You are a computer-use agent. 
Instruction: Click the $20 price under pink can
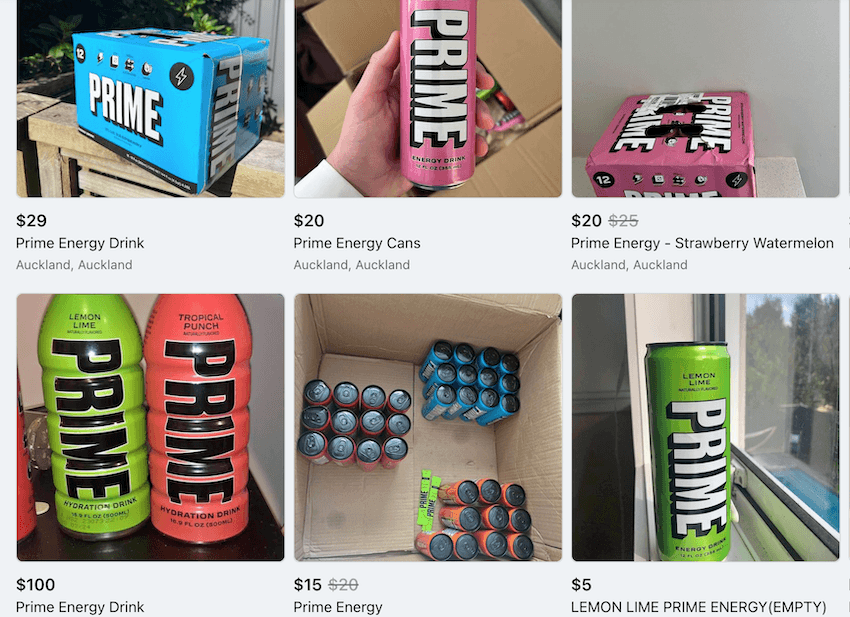tap(309, 221)
